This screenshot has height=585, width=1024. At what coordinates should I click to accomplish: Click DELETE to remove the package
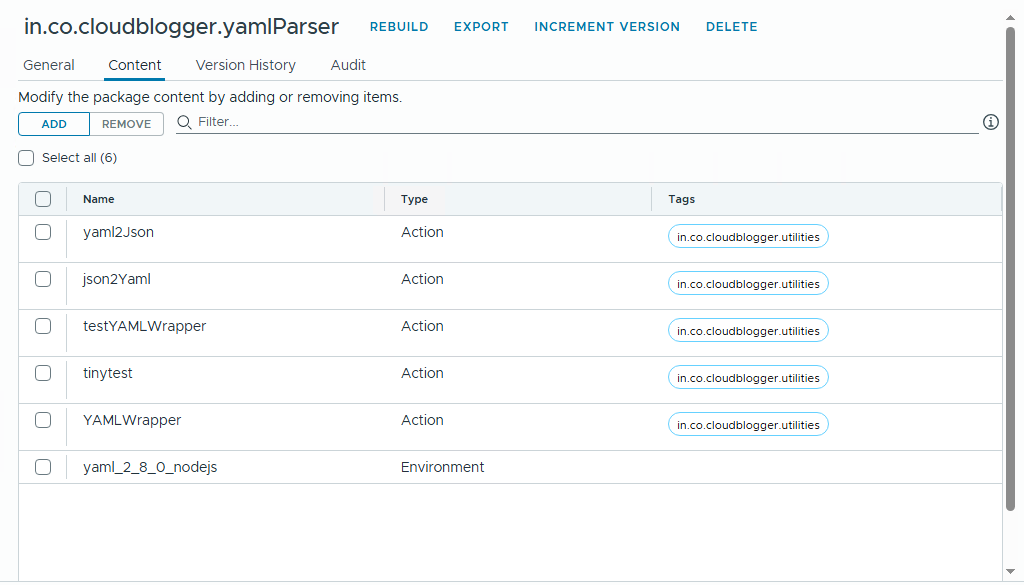point(731,27)
